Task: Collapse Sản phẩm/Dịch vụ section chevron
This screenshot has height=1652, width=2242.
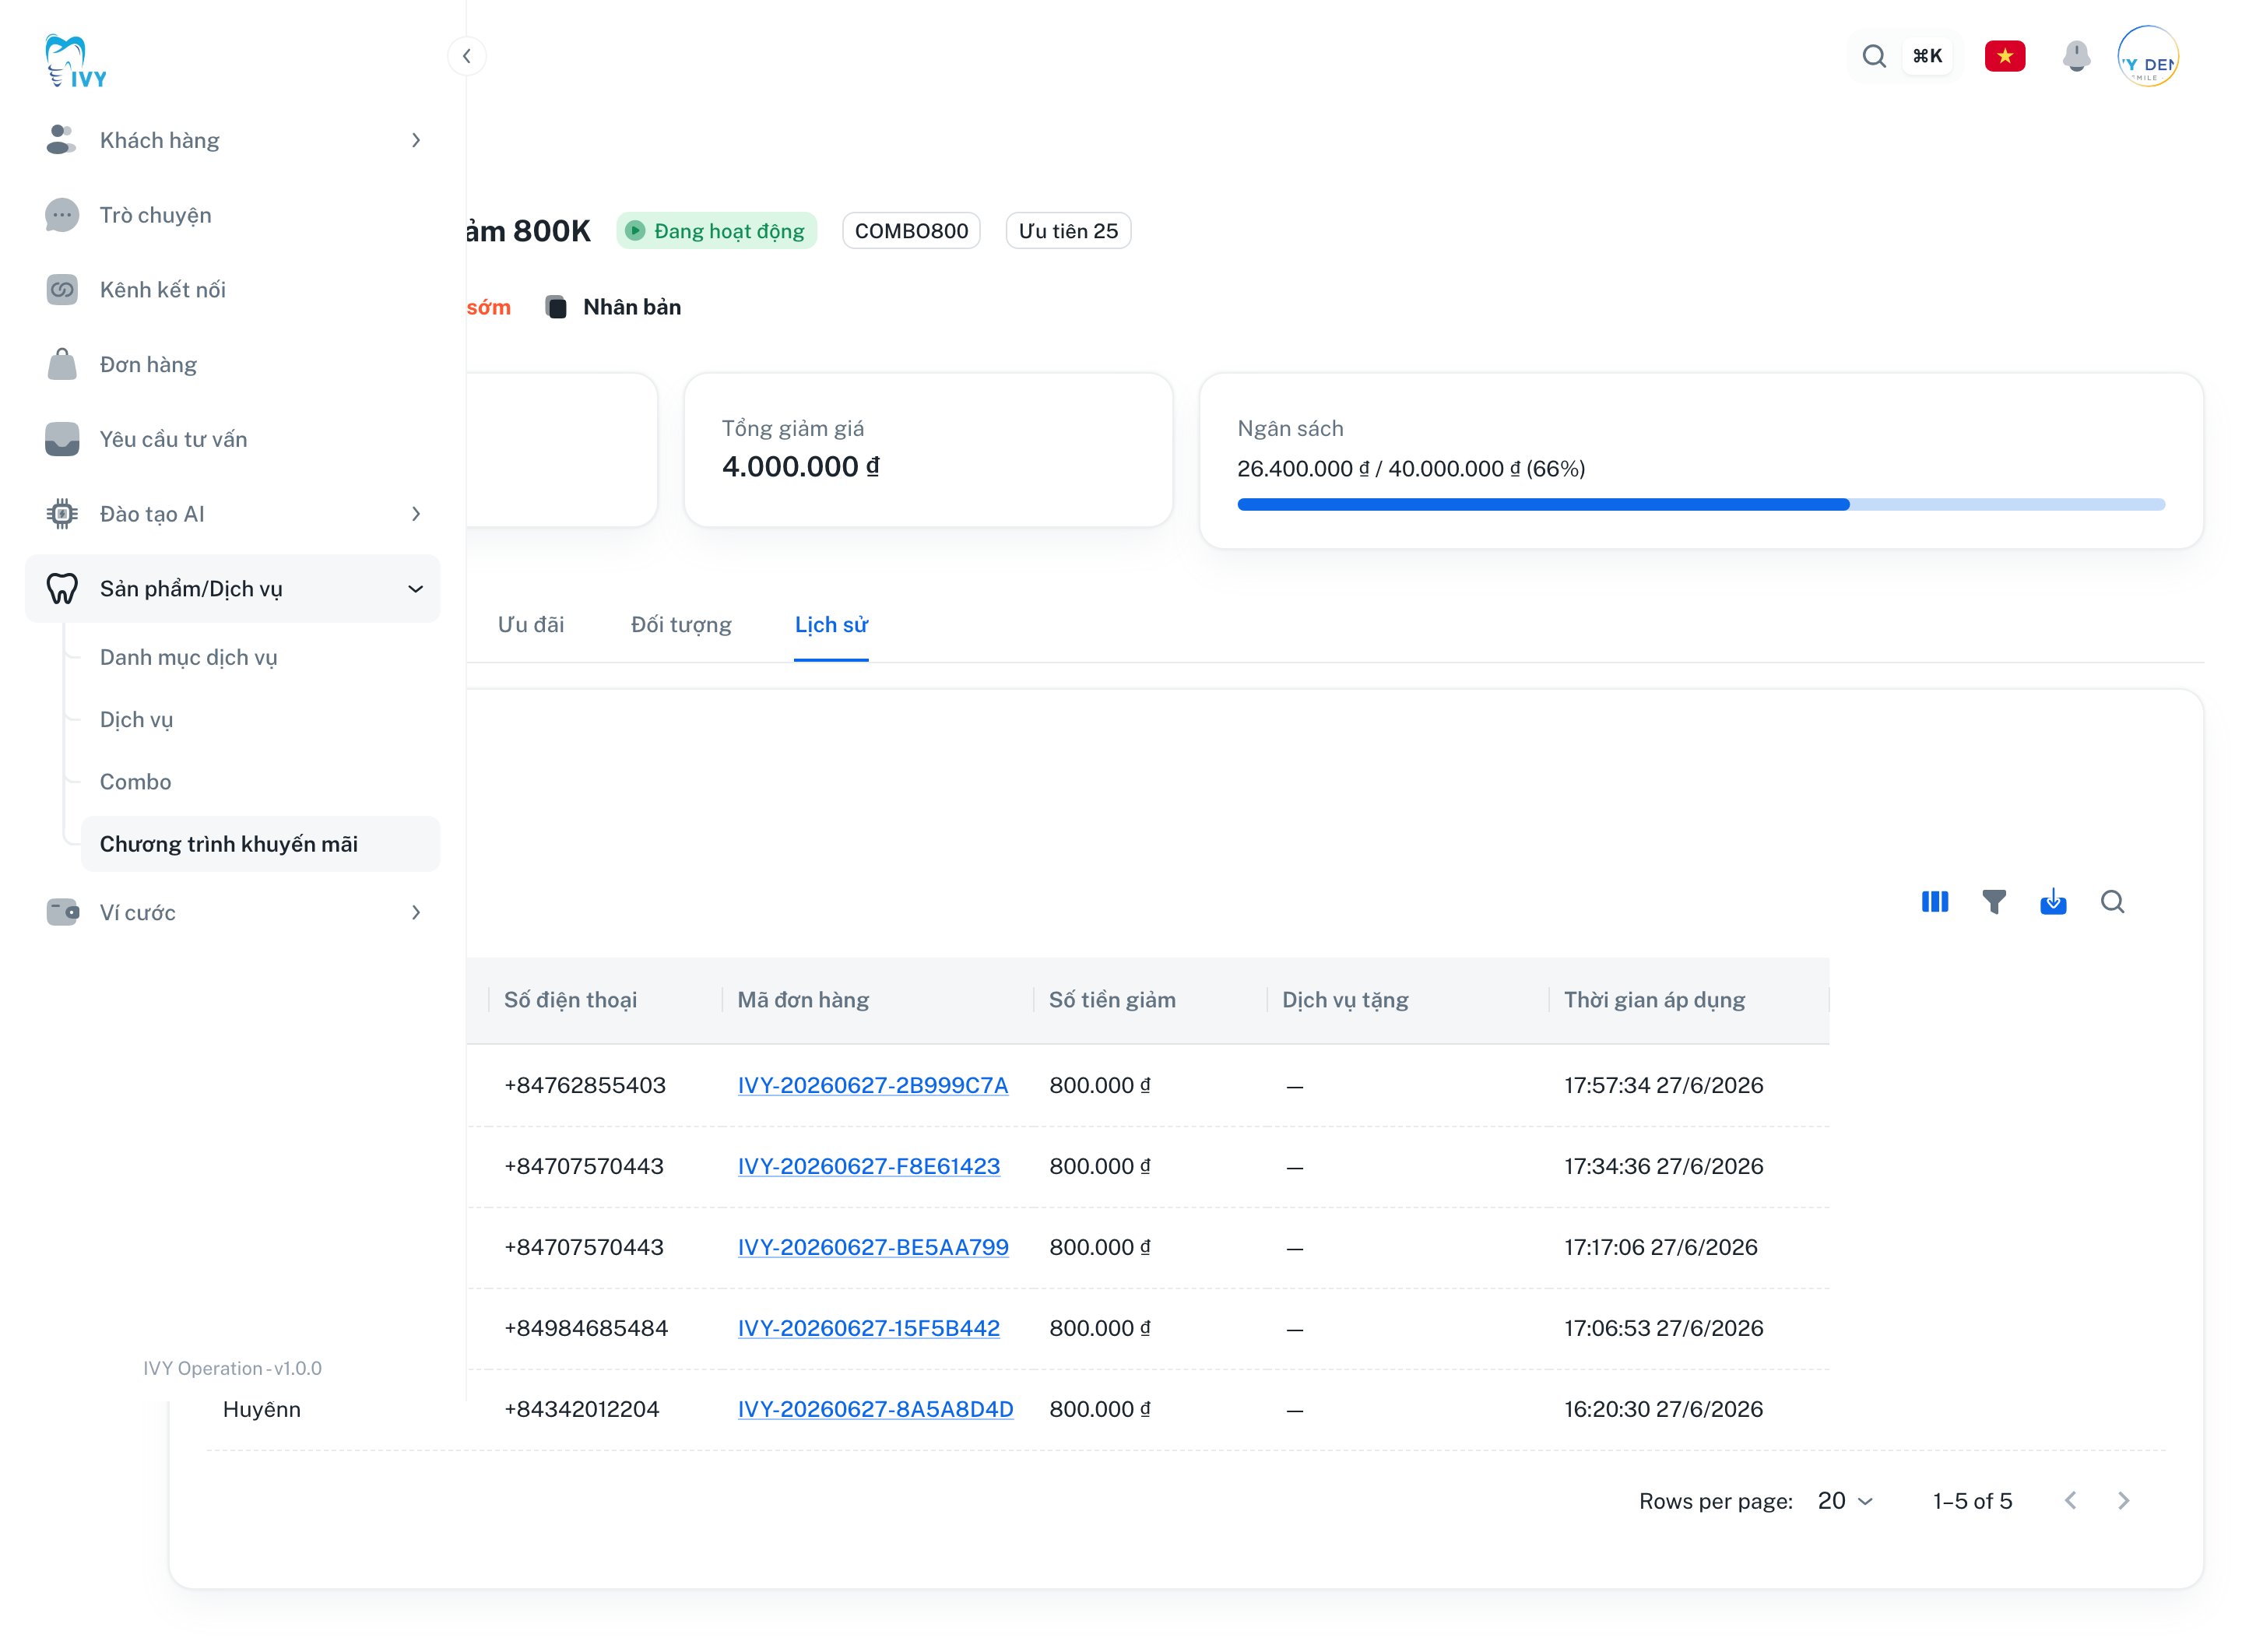Action: (x=416, y=589)
